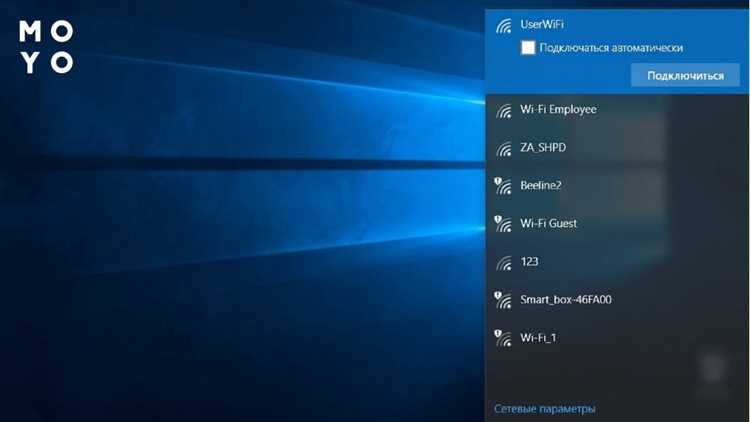Click the Beeline2 unsecured Wi-Fi icon
The width and height of the screenshot is (750, 422).
pos(503,186)
